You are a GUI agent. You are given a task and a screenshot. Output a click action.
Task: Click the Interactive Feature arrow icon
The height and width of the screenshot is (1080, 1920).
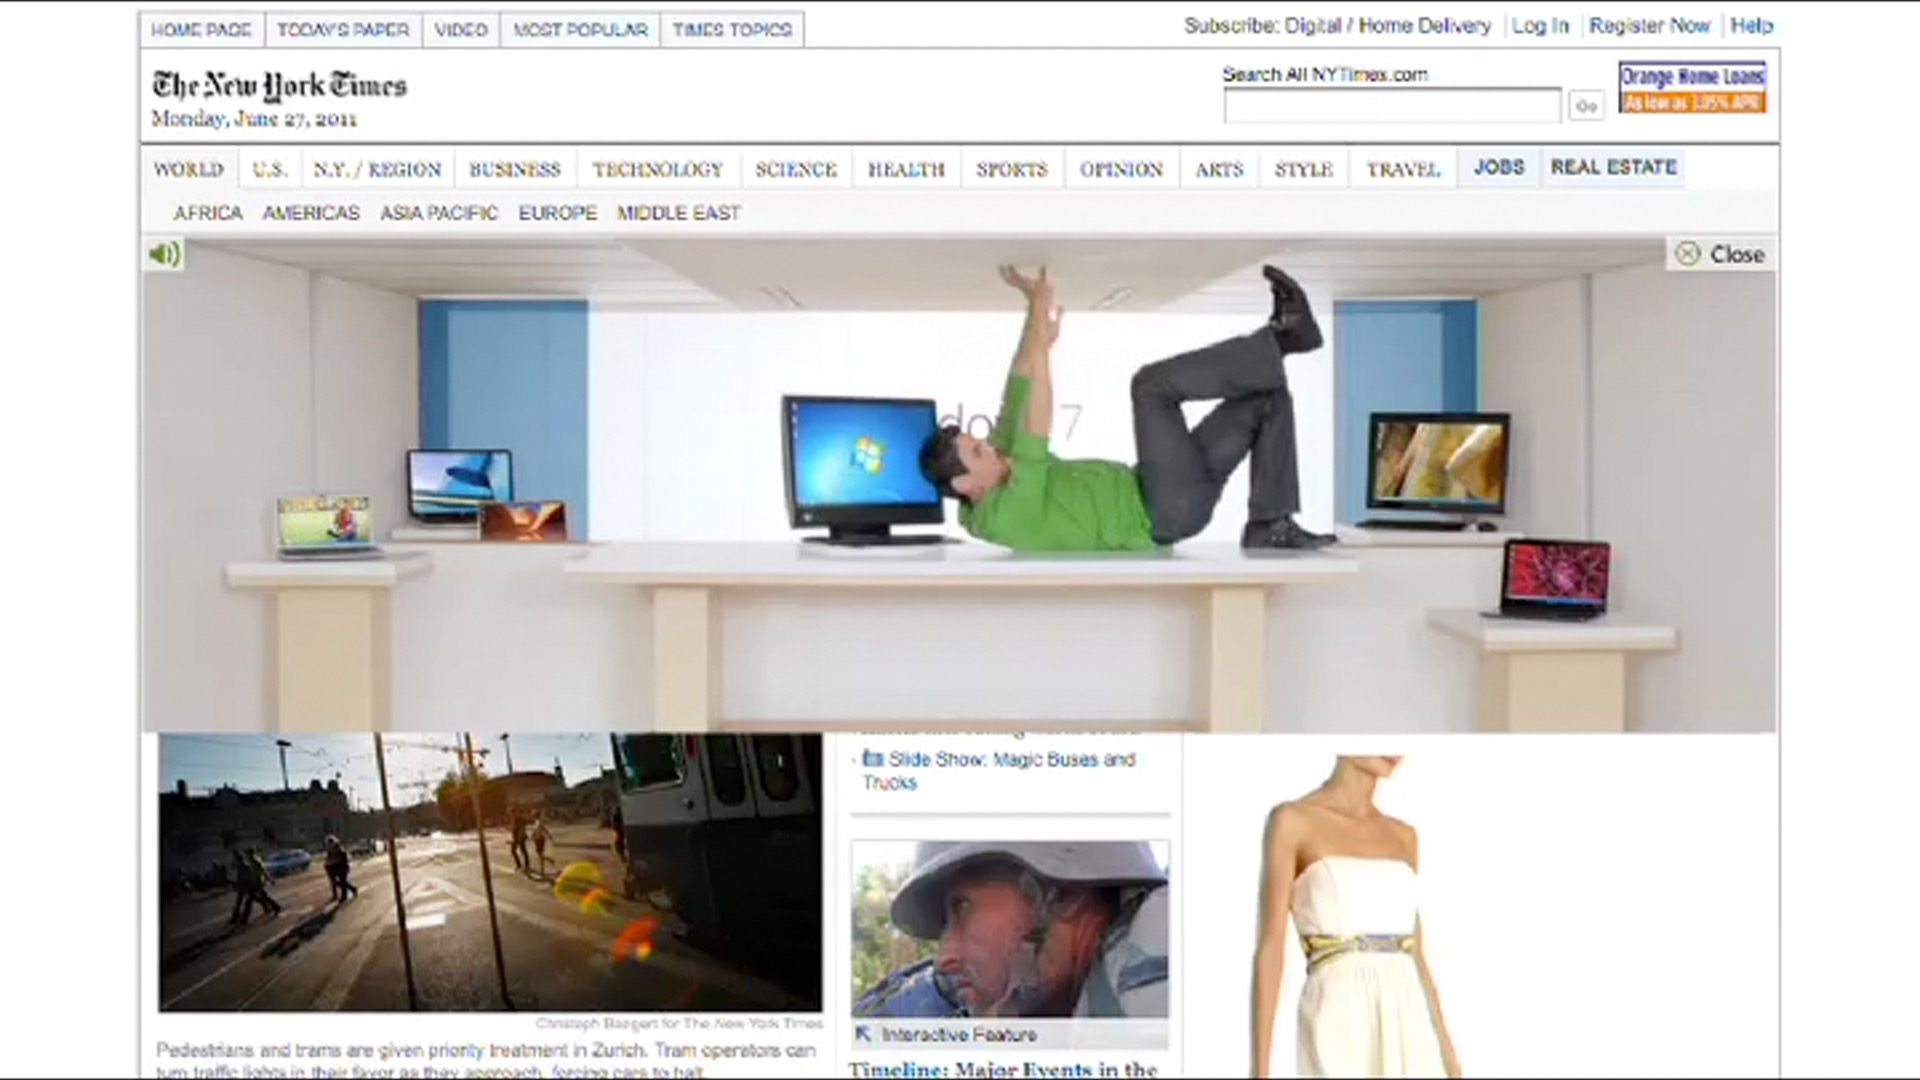pos(864,1034)
